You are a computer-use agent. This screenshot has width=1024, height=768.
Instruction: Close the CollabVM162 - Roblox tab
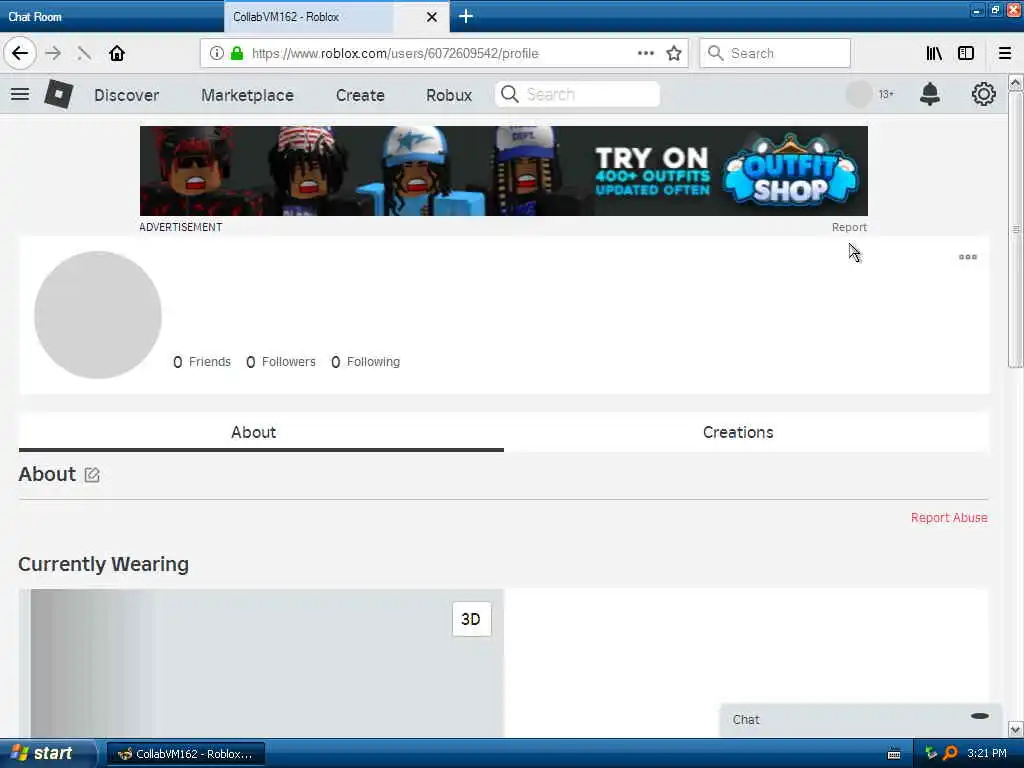point(432,17)
